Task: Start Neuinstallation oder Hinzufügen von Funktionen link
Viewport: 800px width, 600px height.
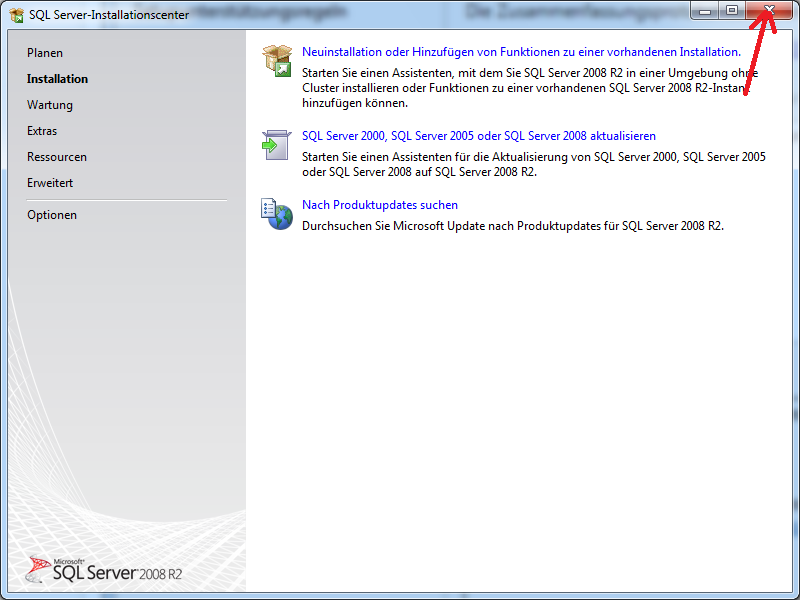Action: pos(521,52)
